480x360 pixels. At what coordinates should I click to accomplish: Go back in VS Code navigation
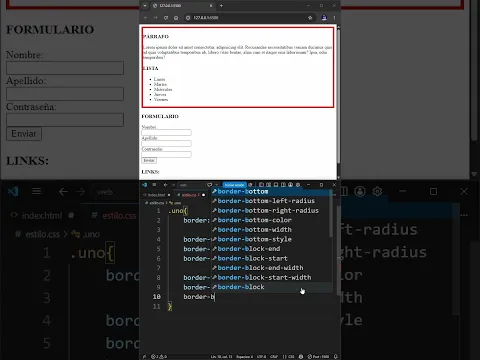tap(165, 185)
